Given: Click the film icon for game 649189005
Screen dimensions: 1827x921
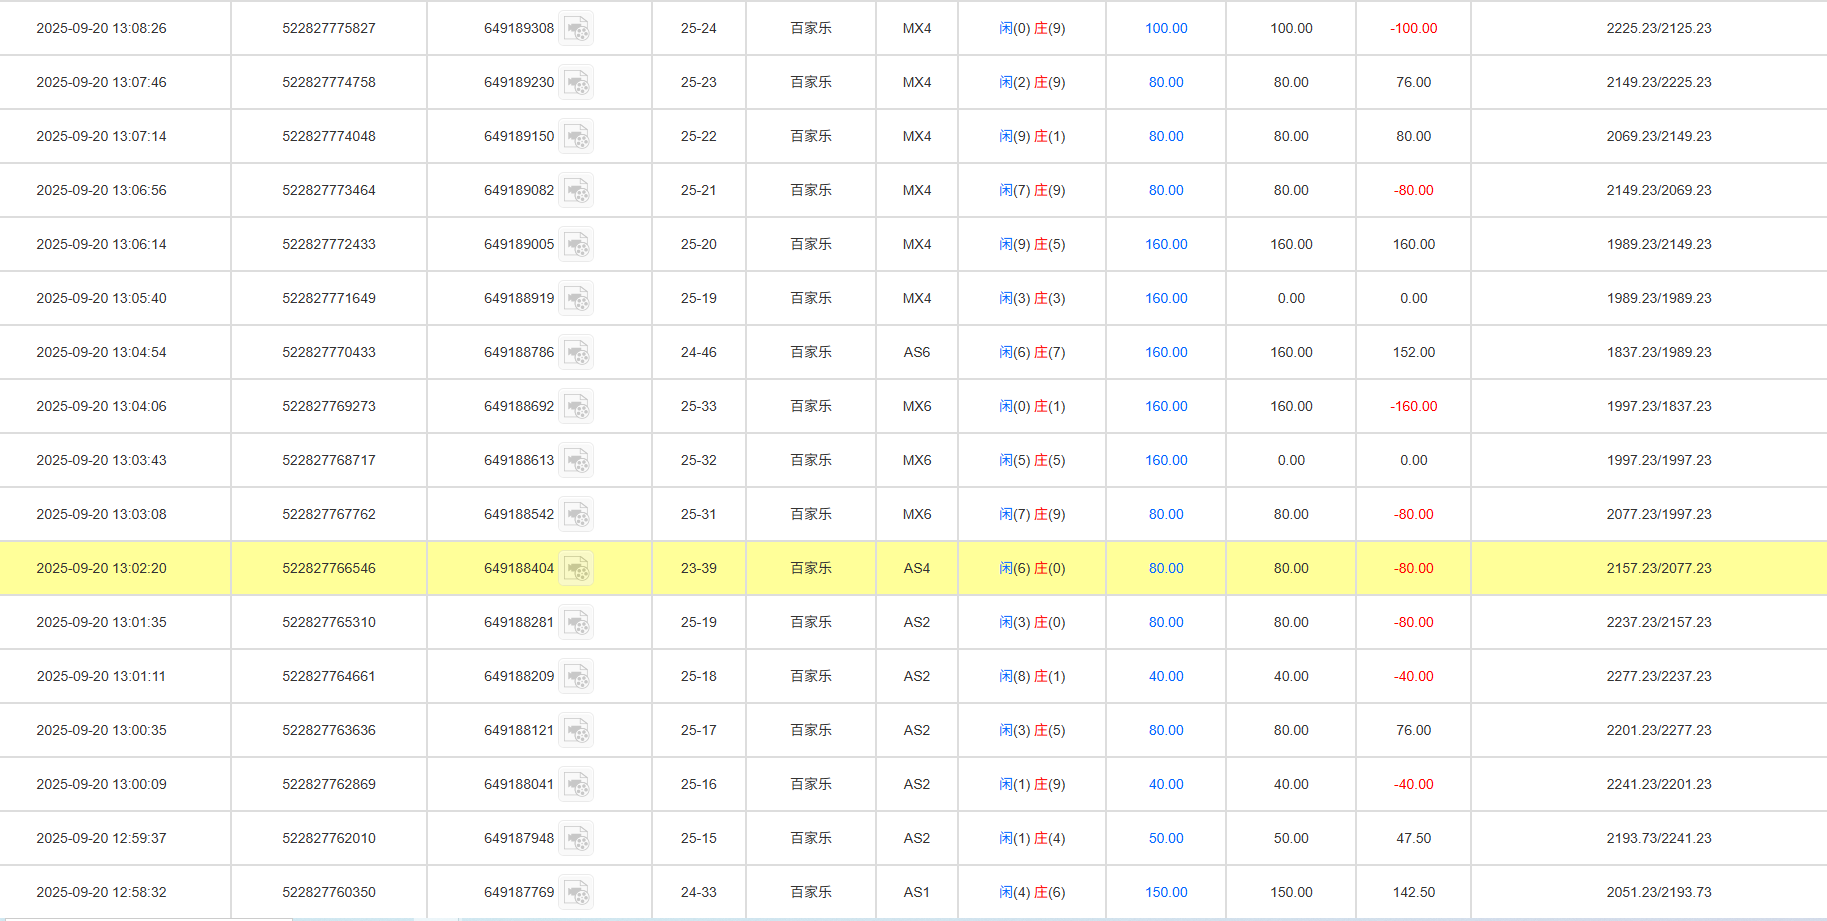Looking at the screenshot, I should 577,244.
